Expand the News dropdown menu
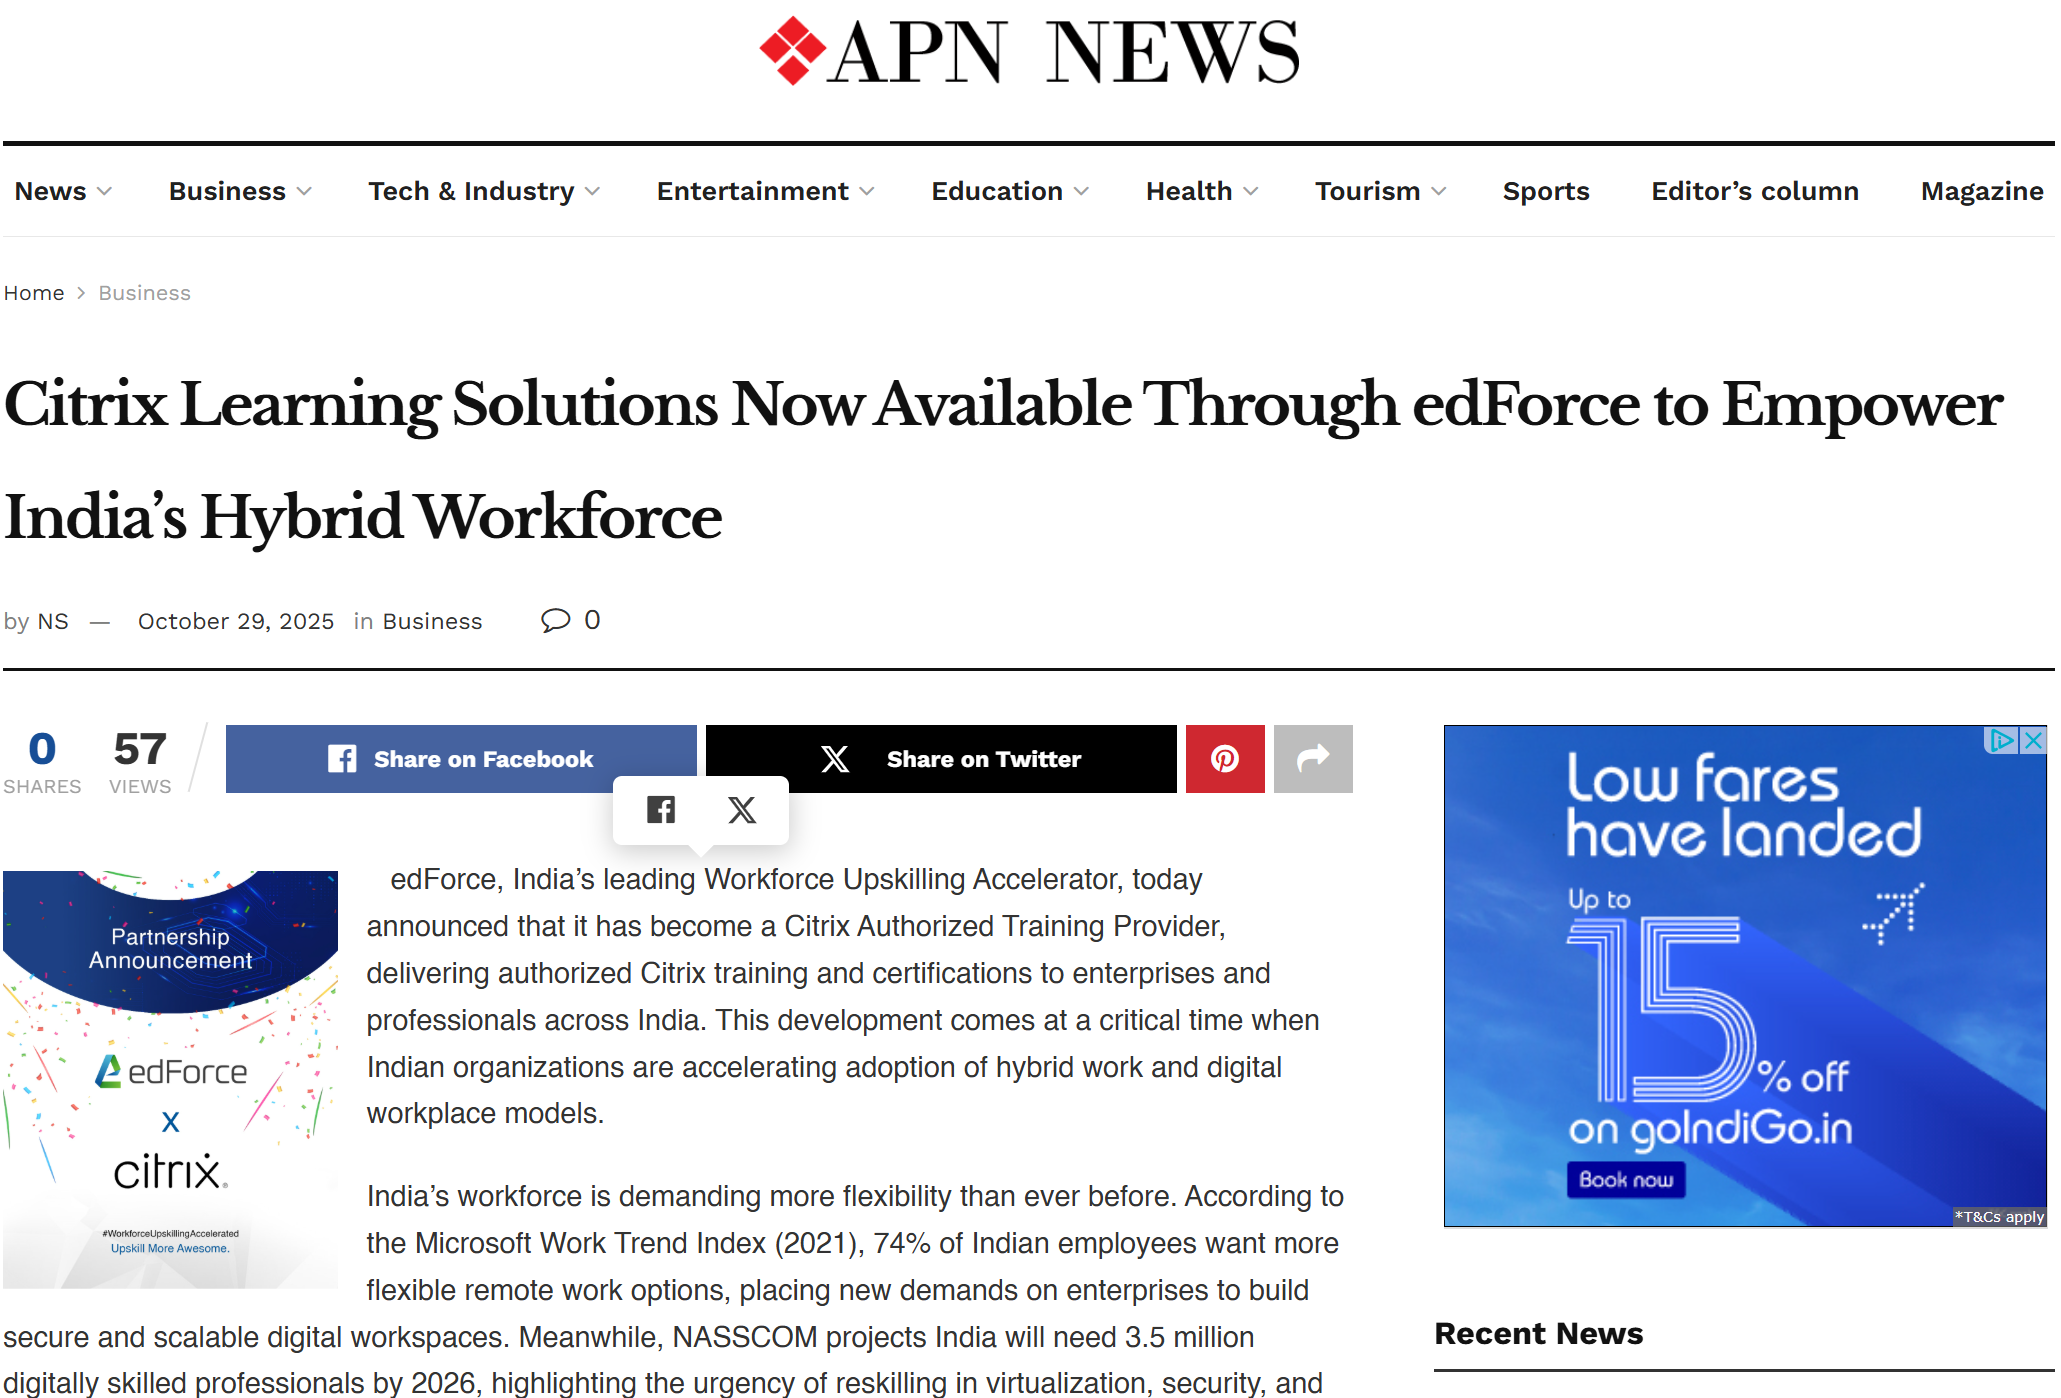2061x1398 pixels. (x=62, y=191)
